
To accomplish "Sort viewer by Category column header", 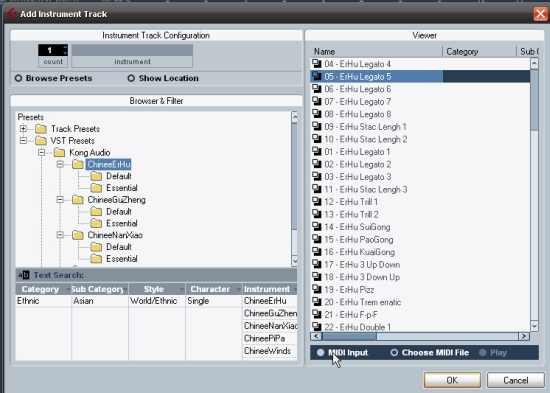I will coord(479,52).
